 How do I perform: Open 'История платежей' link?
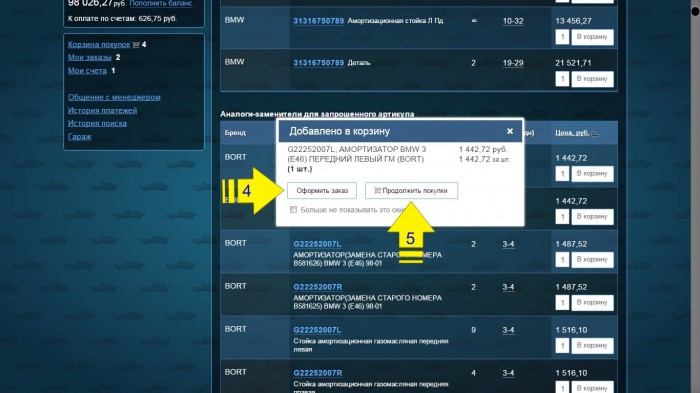click(x=102, y=111)
